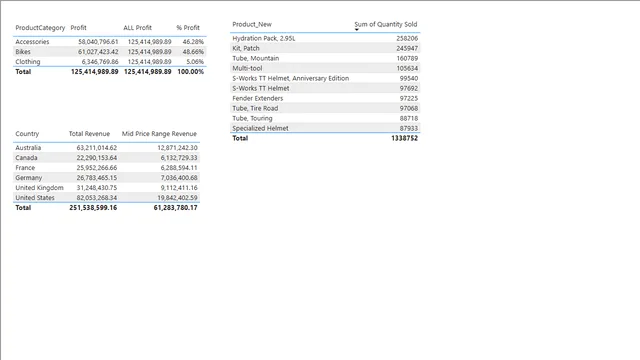
Task: Click total quantity 1338752
Action: click(x=404, y=138)
